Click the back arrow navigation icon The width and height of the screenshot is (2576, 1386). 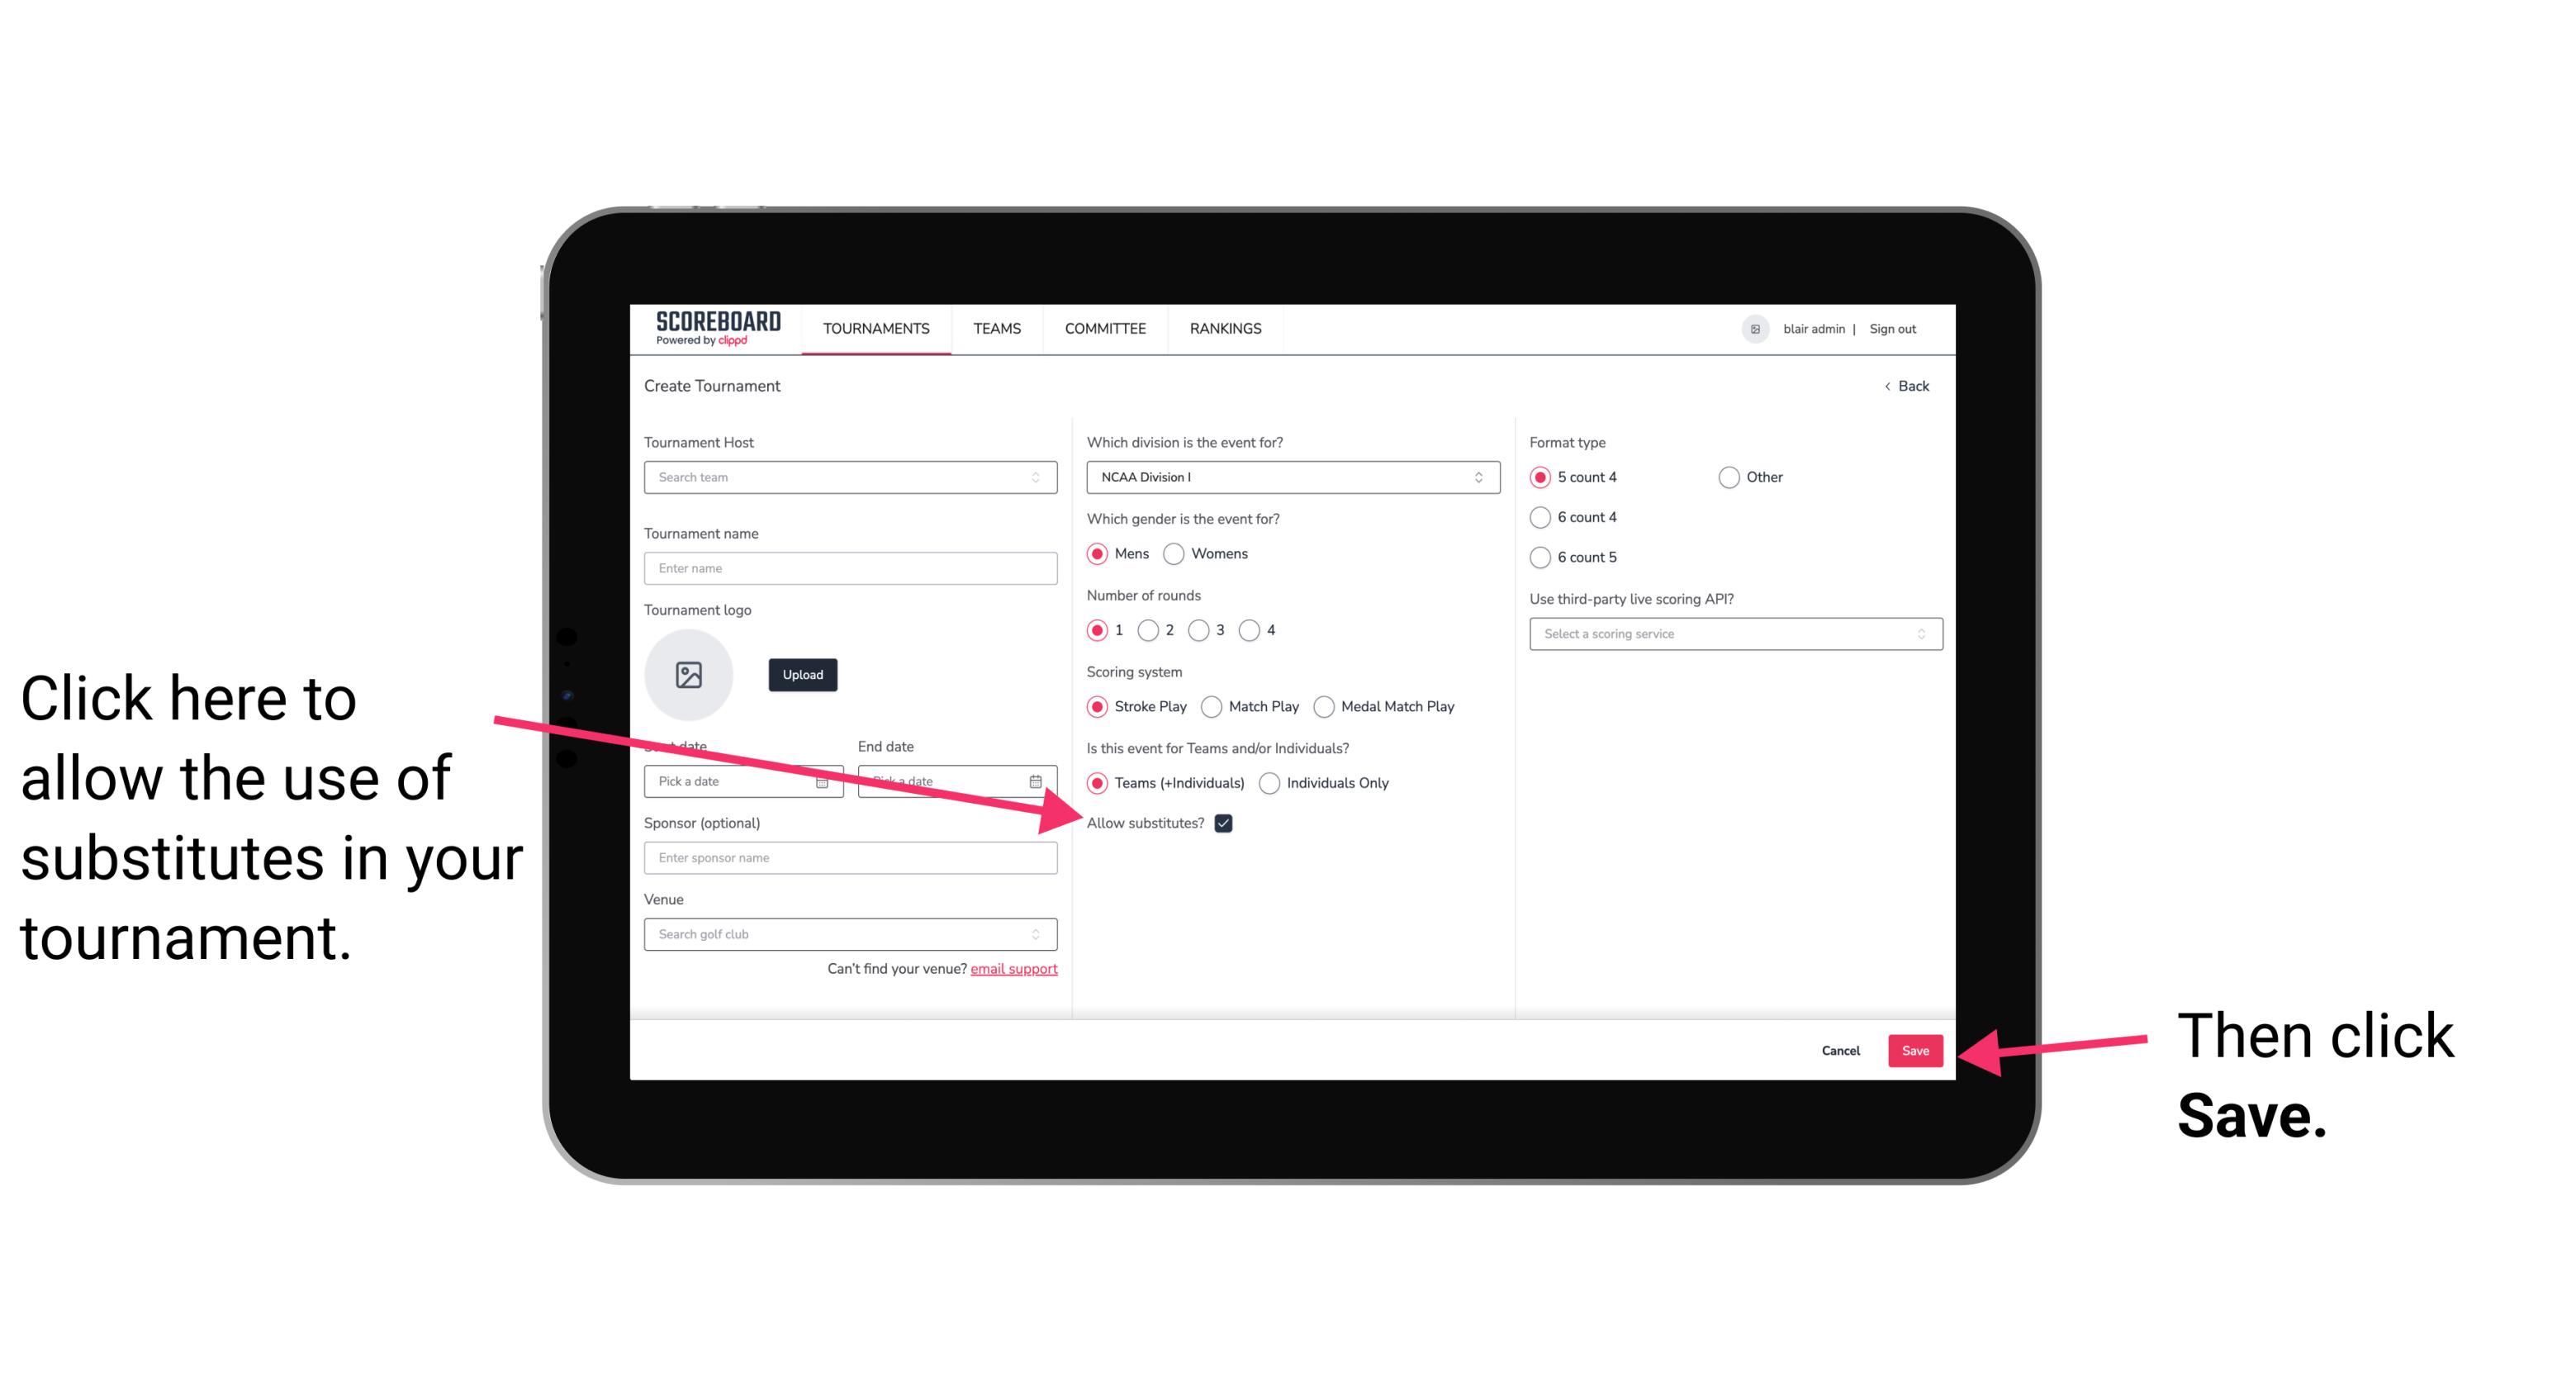pyautogui.click(x=1889, y=386)
